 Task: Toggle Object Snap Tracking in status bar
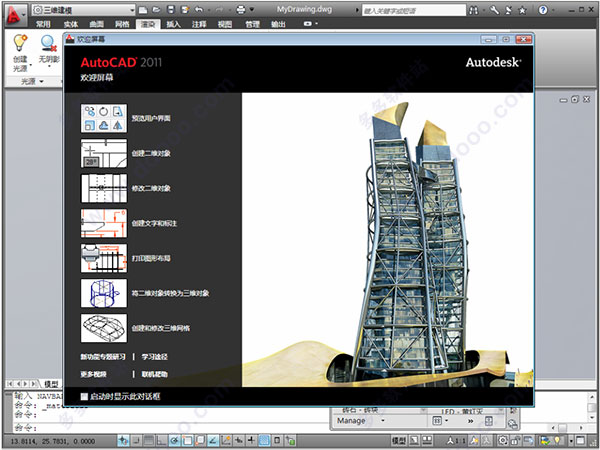tap(213, 441)
